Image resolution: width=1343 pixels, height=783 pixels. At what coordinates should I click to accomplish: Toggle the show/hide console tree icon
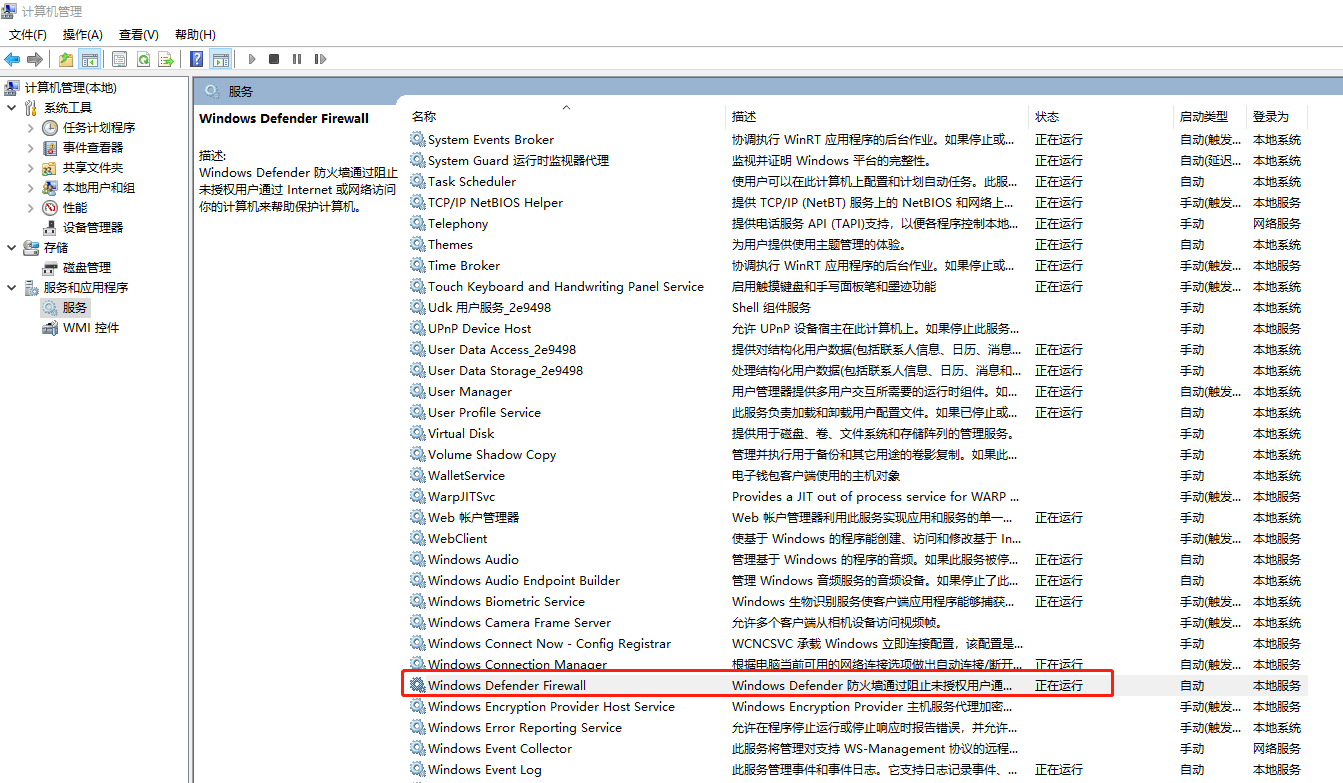coord(89,59)
